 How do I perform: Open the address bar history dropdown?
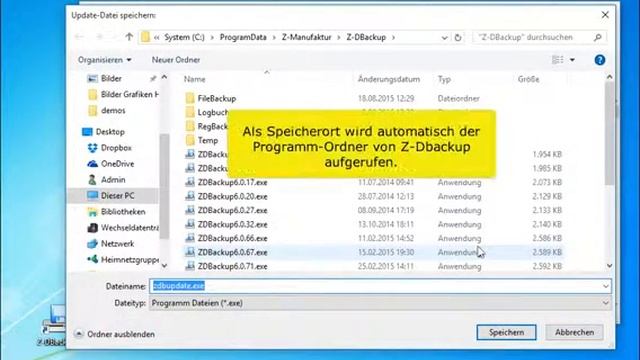(x=444, y=38)
